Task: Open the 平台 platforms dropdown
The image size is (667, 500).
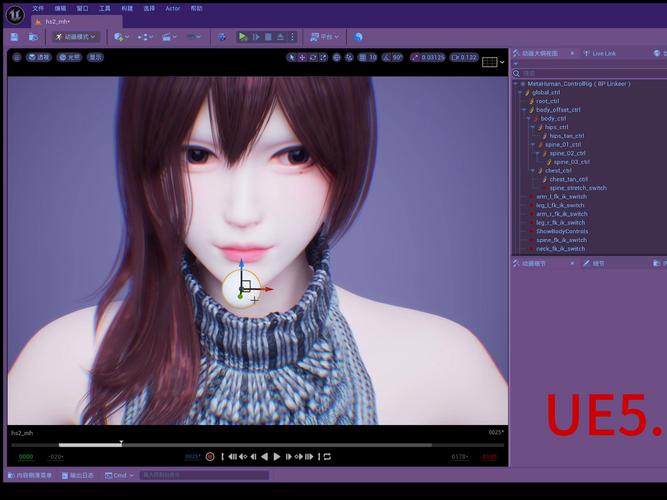Action: coord(323,37)
